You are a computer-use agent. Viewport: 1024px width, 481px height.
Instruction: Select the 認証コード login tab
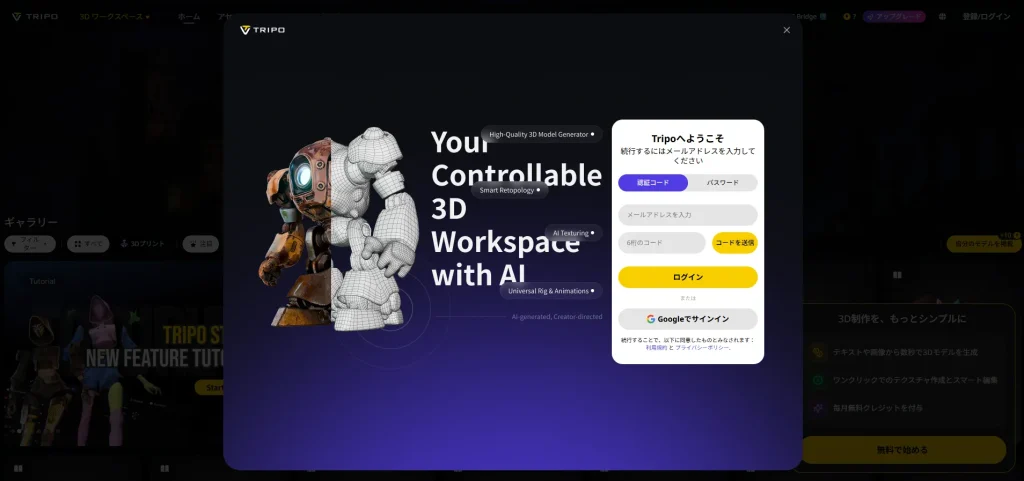[653, 183]
